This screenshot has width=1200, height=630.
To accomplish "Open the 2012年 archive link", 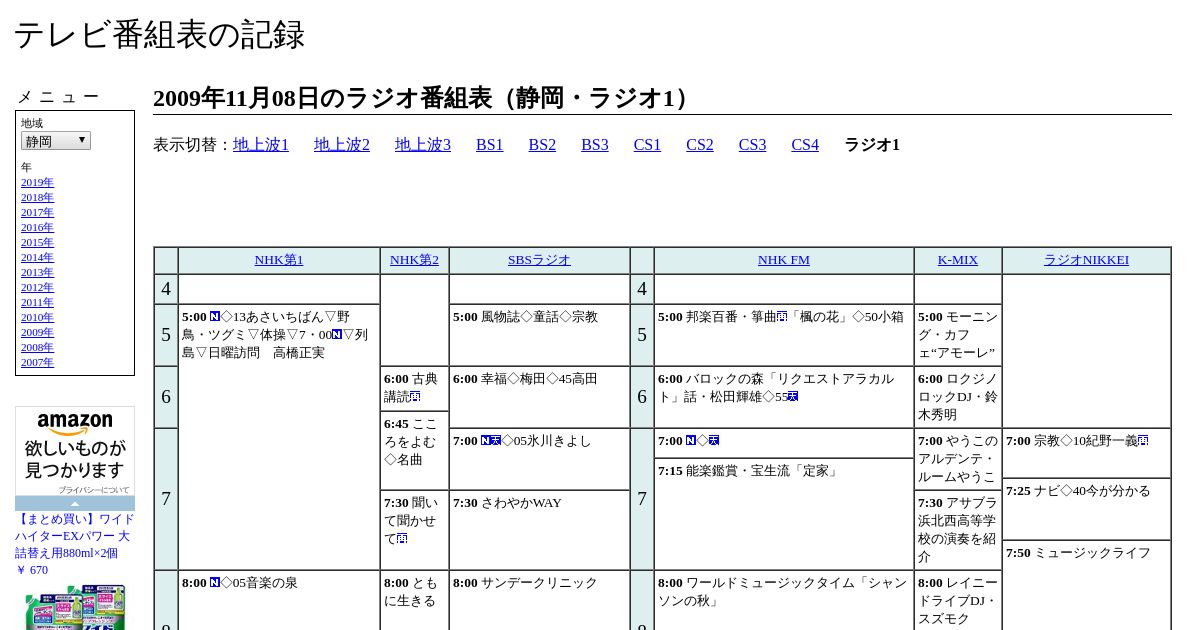I will coord(37,287).
